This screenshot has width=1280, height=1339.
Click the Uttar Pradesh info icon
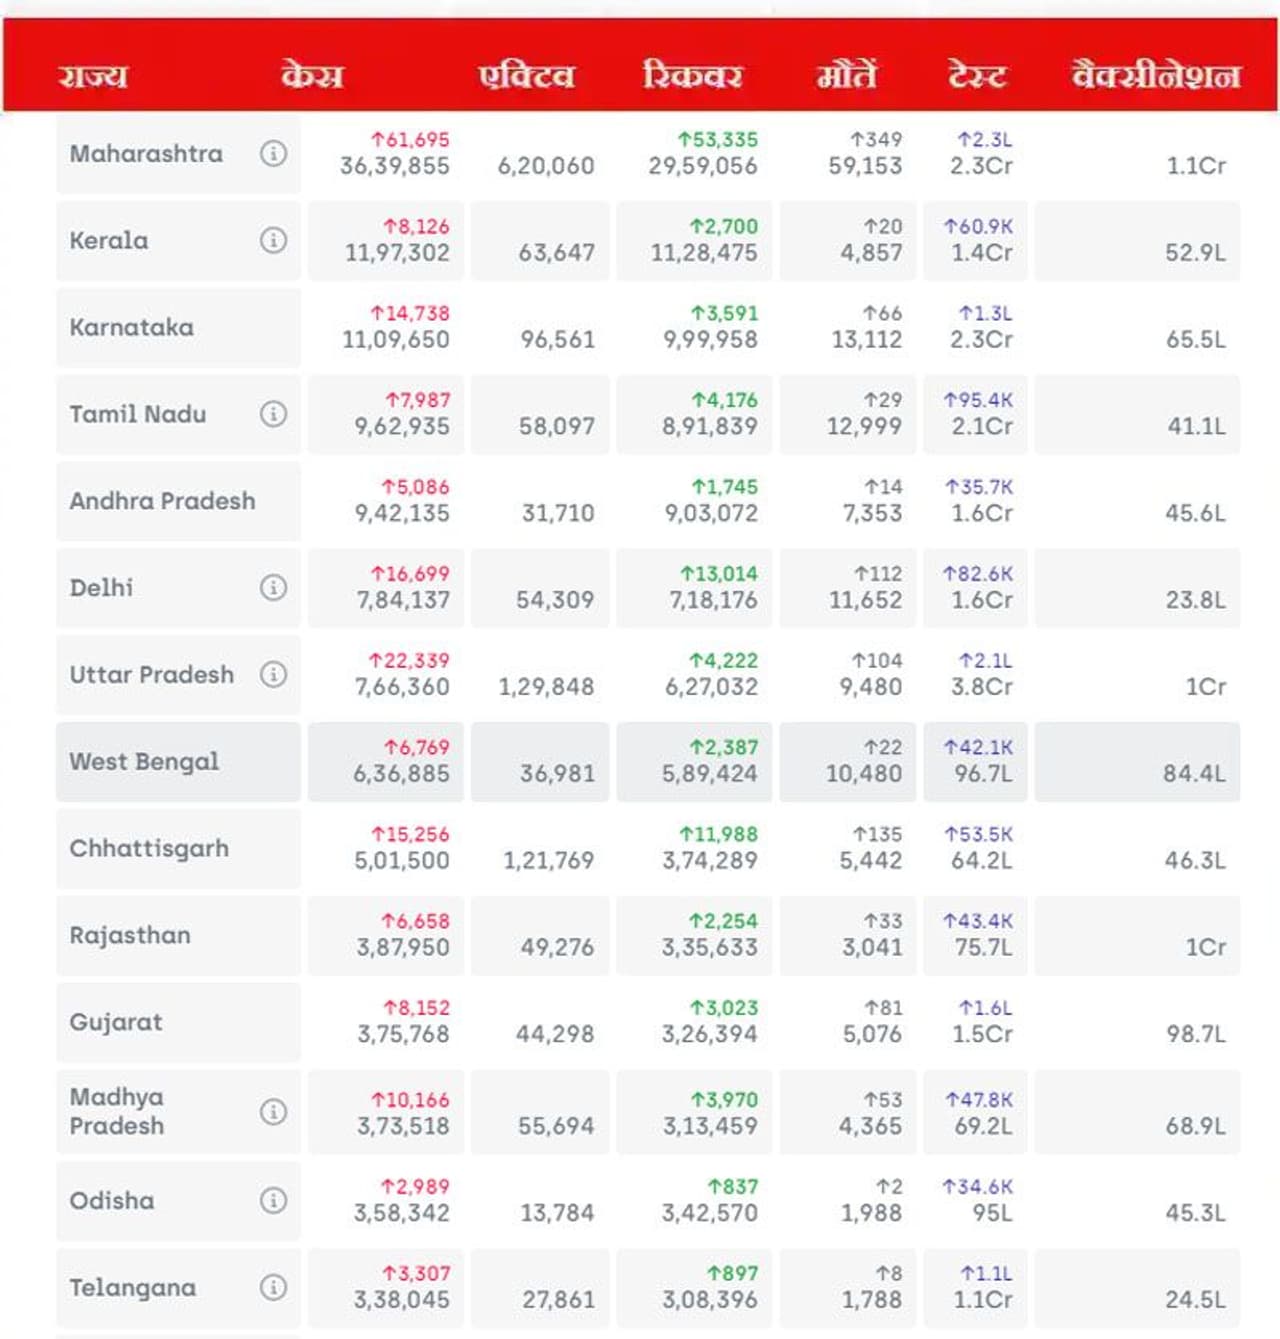coord(273,674)
